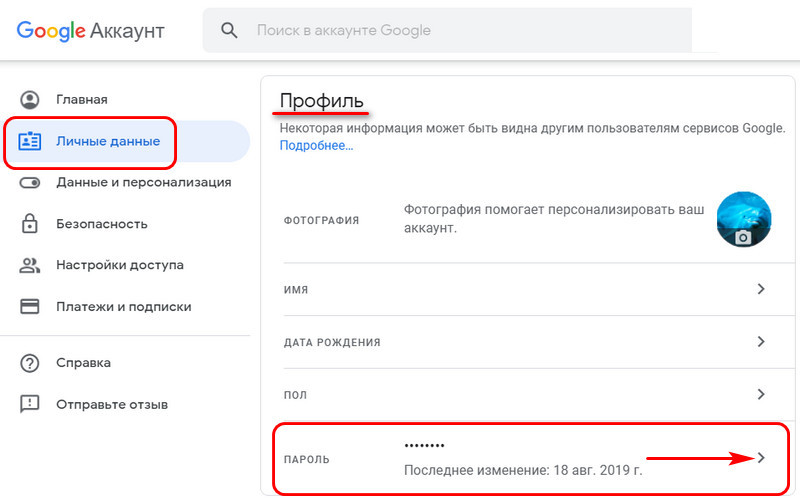Click the Безопасность padlock icon
The height and width of the screenshot is (500, 800).
30,224
